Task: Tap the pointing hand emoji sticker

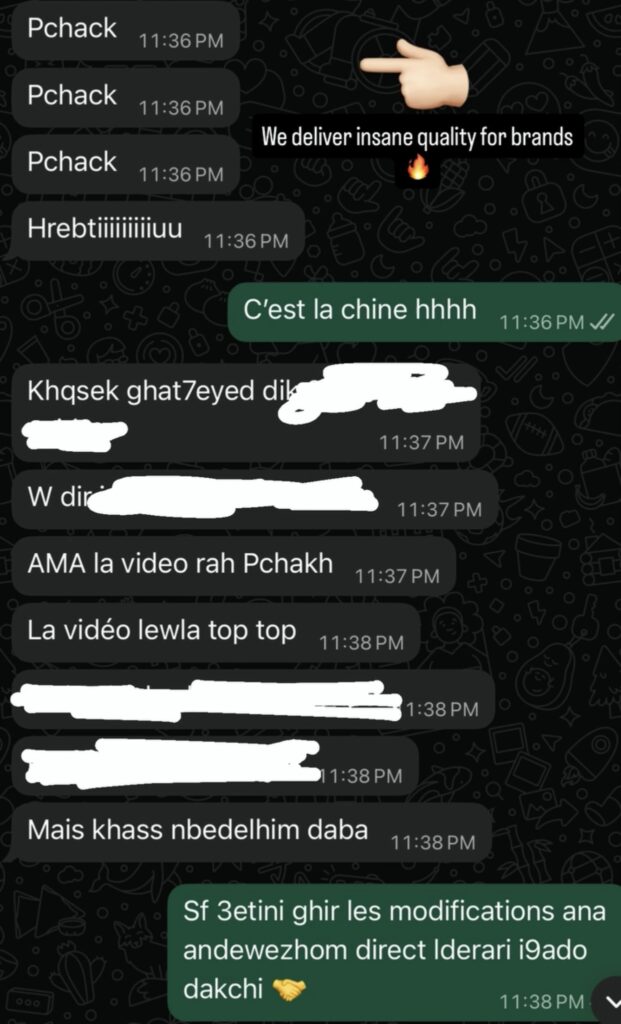Action: tap(413, 74)
